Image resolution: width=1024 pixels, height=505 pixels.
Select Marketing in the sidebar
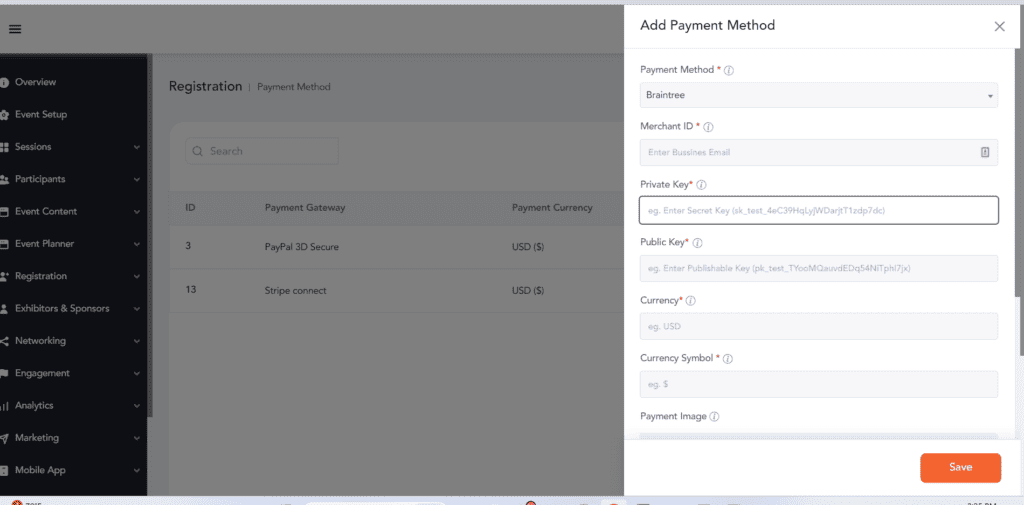coord(37,438)
